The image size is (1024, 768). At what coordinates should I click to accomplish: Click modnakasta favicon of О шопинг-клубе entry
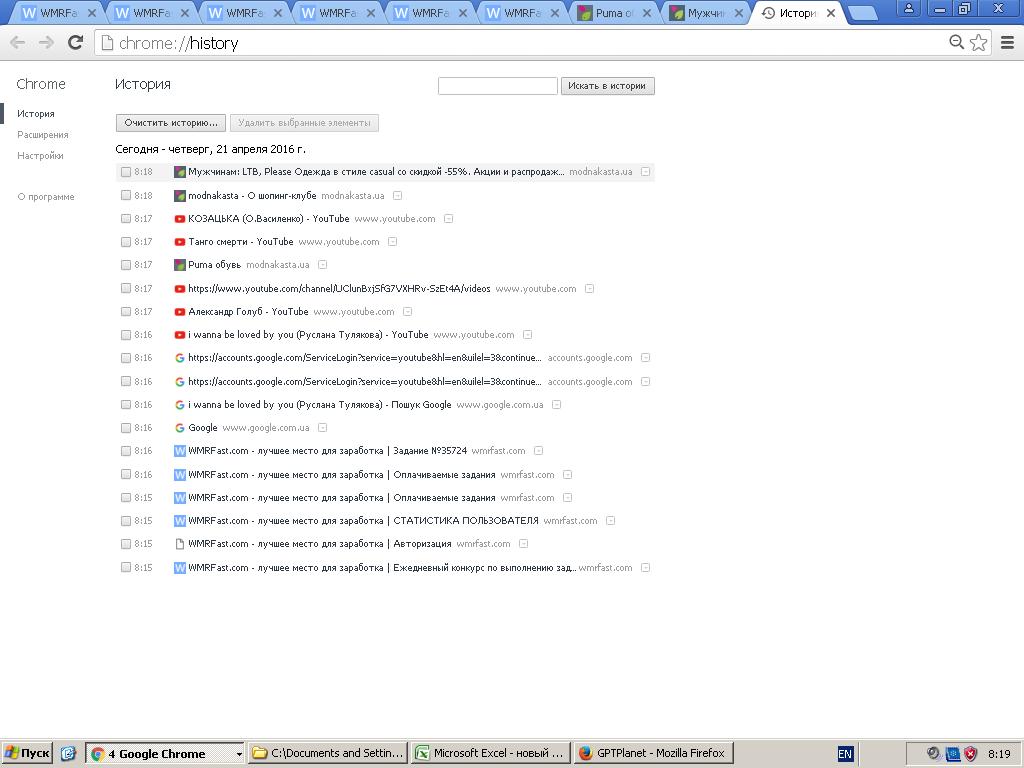coord(180,195)
